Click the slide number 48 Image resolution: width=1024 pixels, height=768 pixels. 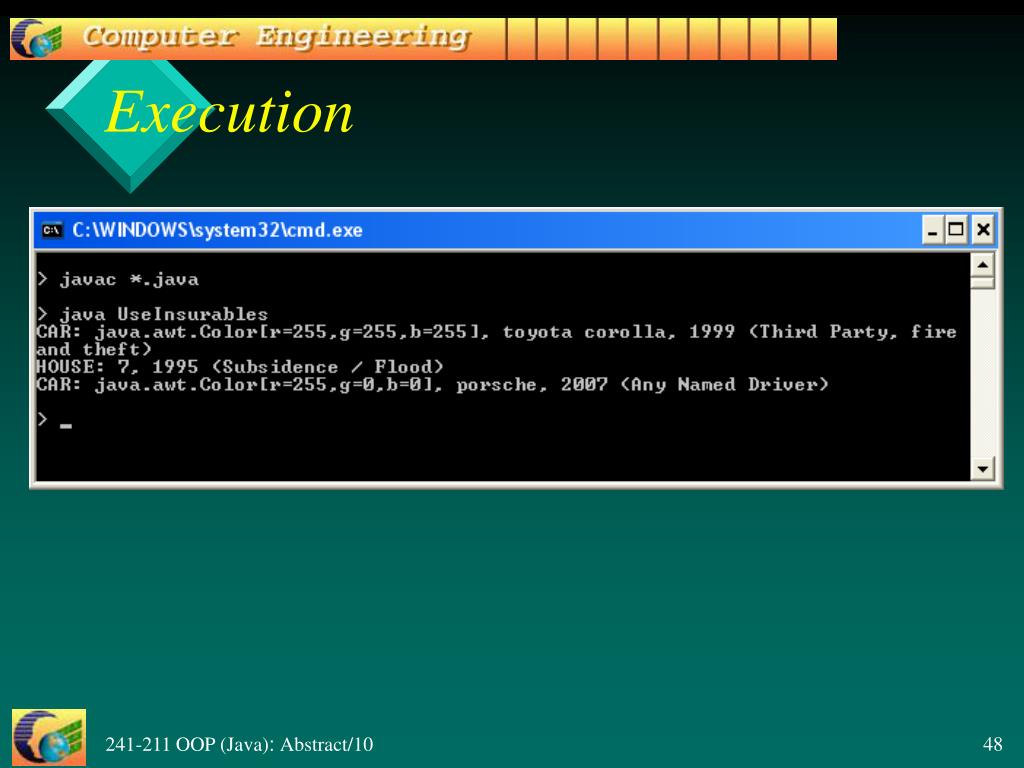pos(992,744)
